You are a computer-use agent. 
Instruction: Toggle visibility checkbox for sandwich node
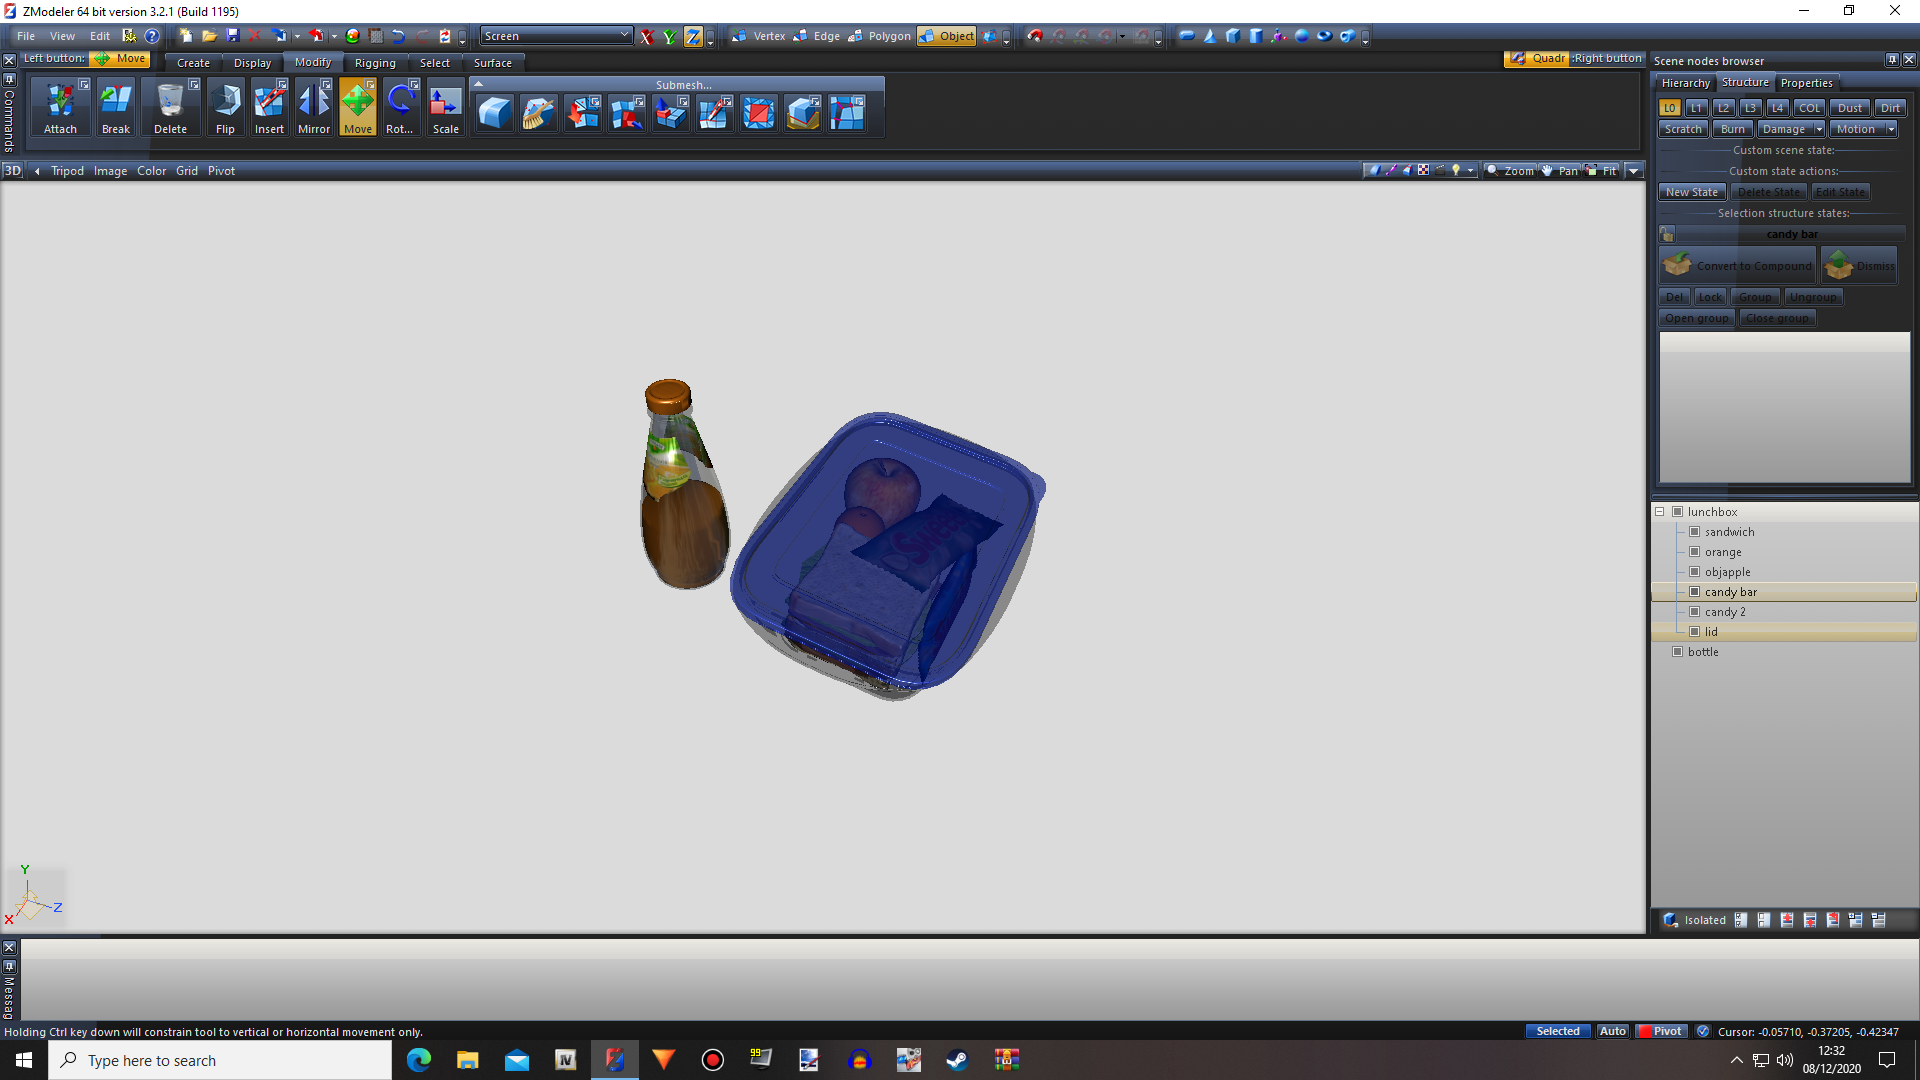pos(1695,532)
